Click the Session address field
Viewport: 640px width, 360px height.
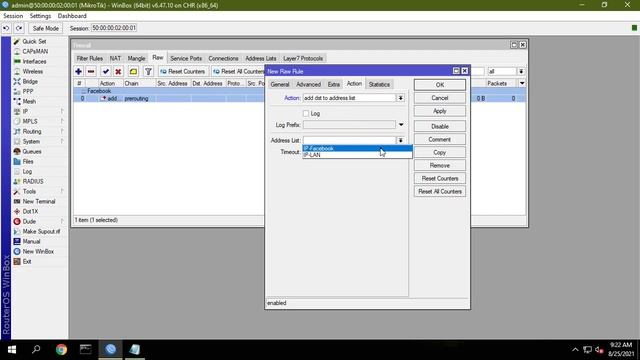(114, 28)
